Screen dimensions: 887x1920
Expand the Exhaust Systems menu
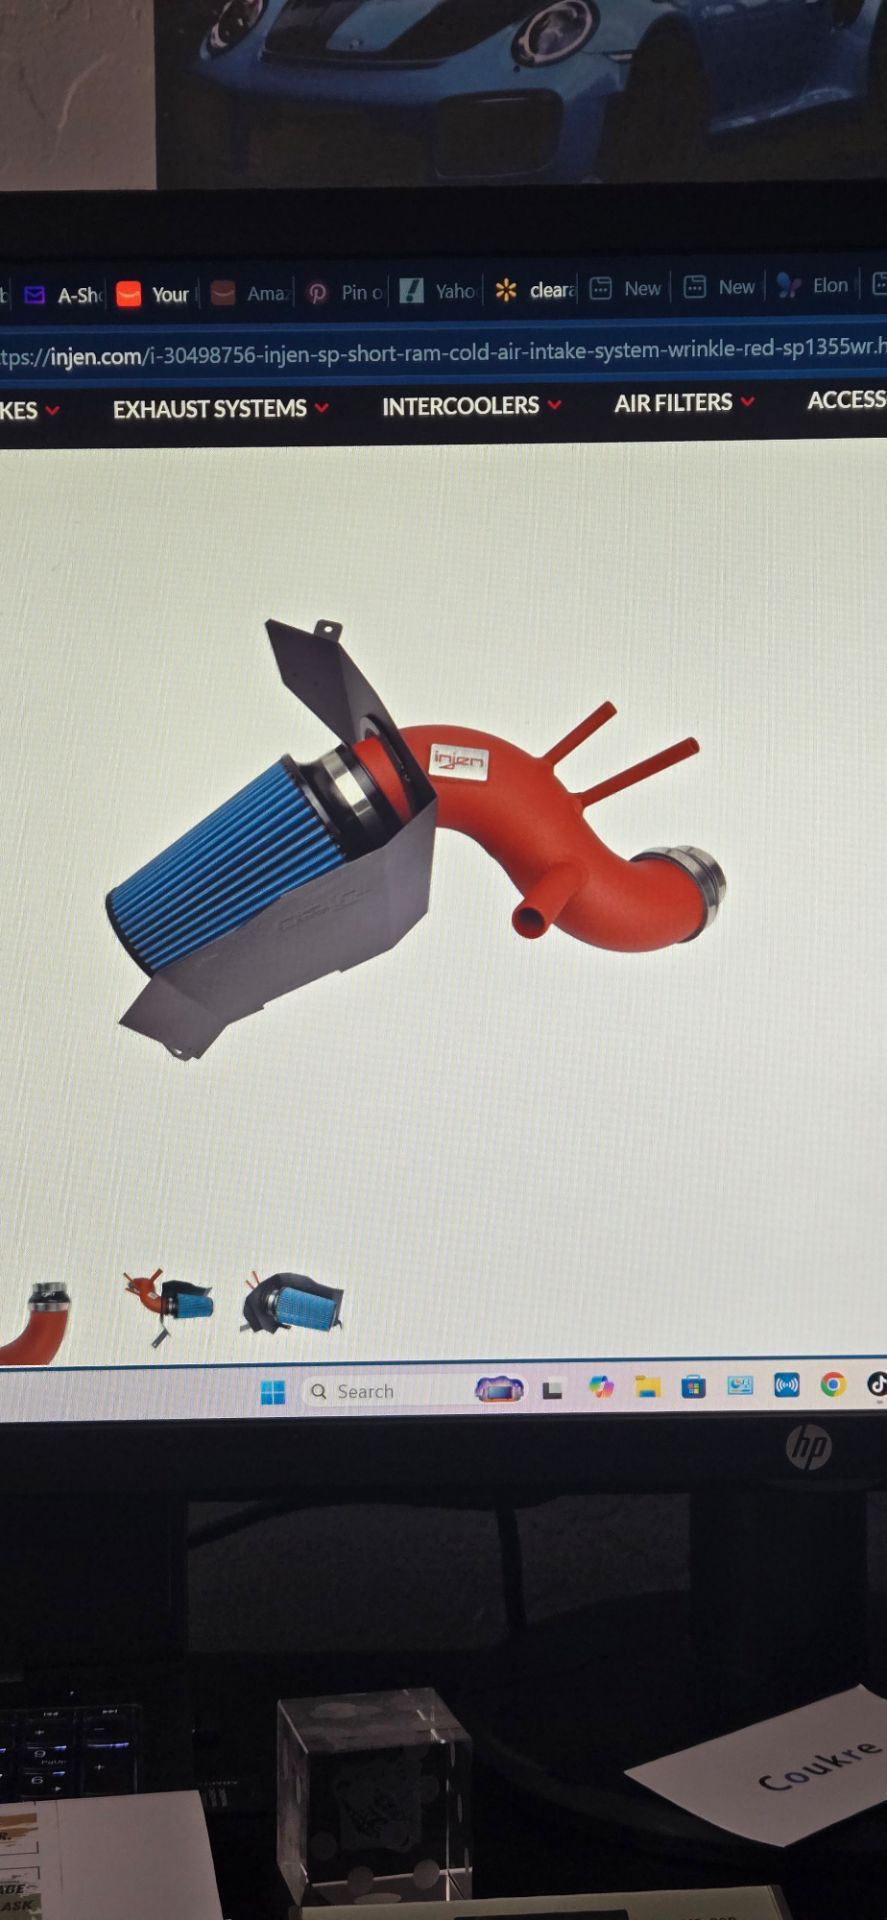click(x=220, y=408)
